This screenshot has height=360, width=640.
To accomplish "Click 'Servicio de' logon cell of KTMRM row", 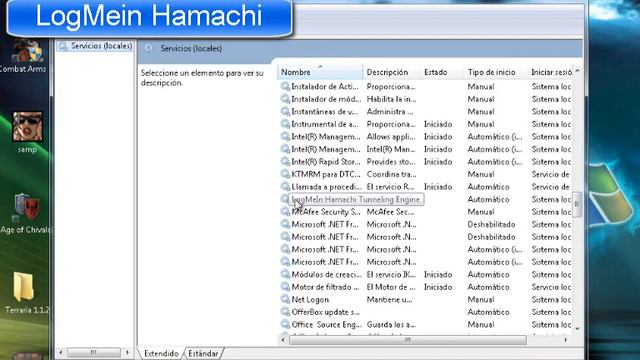I will click(550, 174).
